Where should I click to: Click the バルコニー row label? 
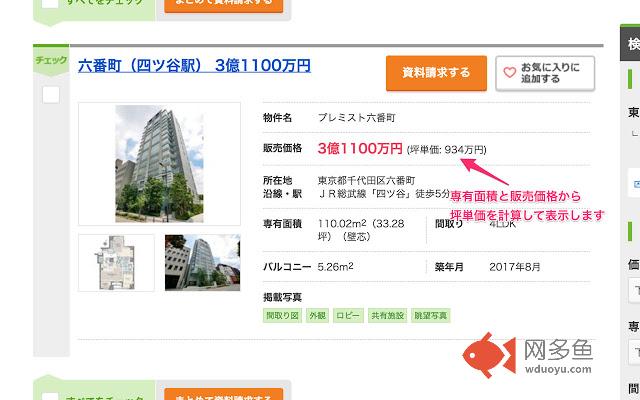tap(287, 267)
